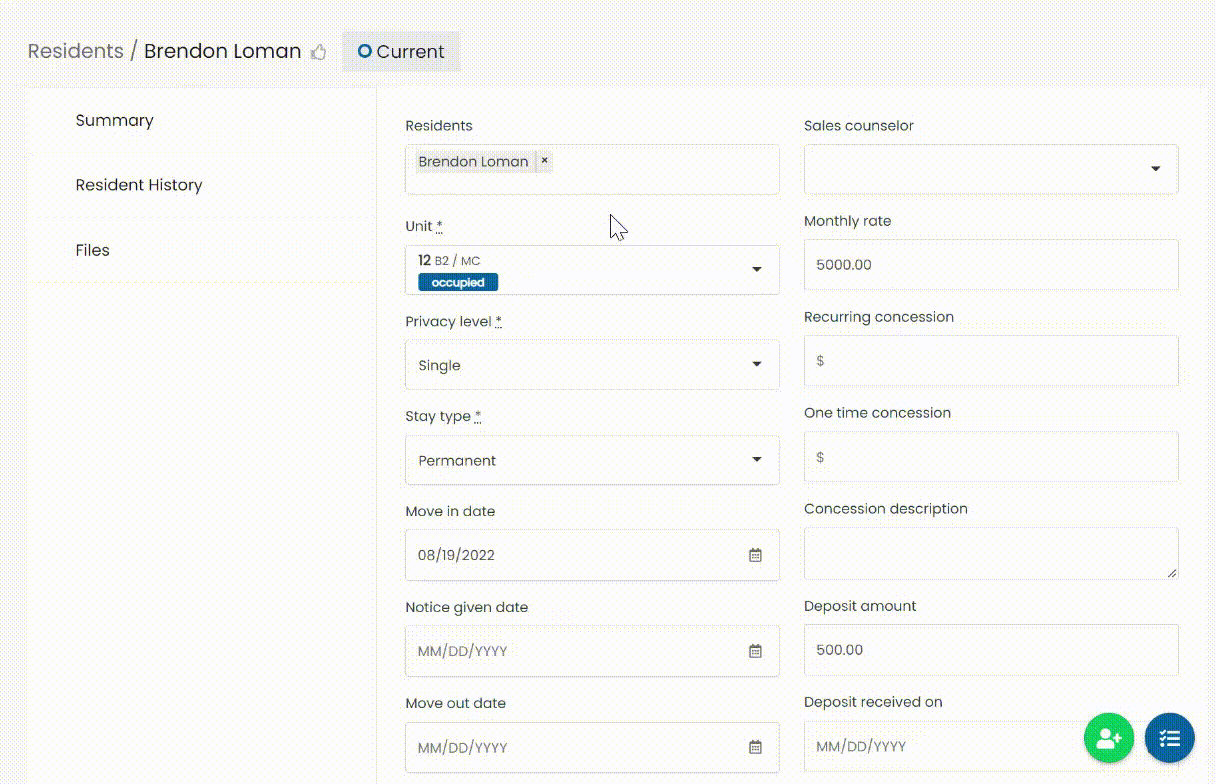Click the Notice given date input

(592, 651)
